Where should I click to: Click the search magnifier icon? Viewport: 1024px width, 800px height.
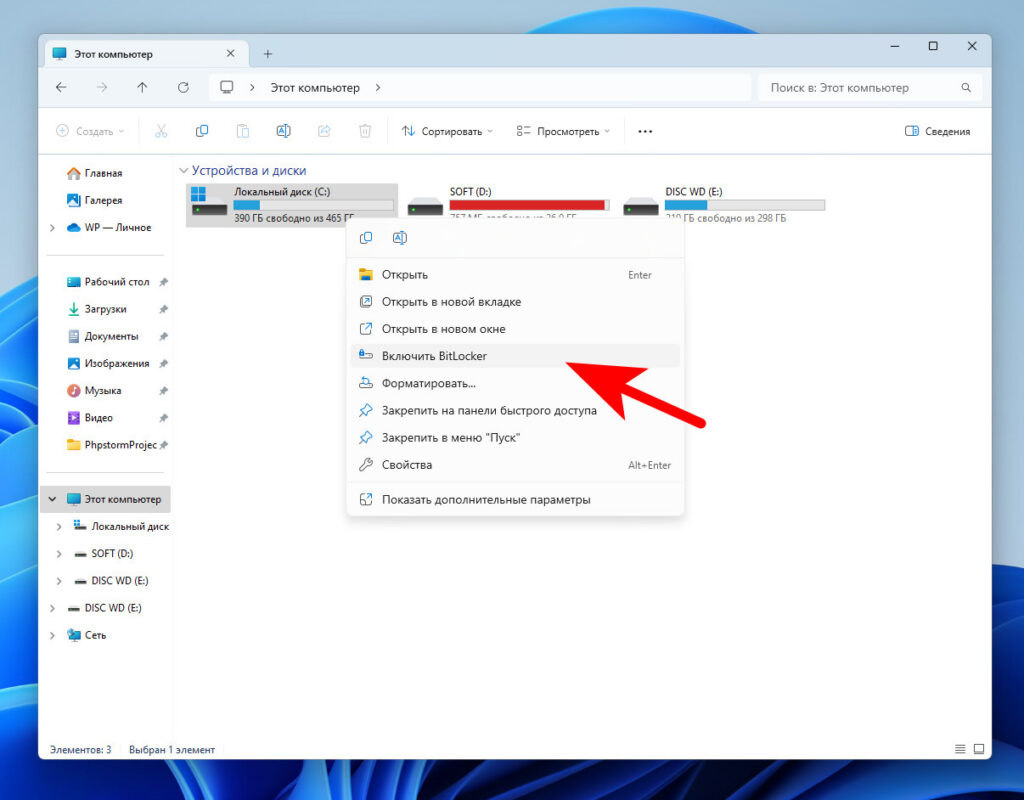[x=966, y=88]
